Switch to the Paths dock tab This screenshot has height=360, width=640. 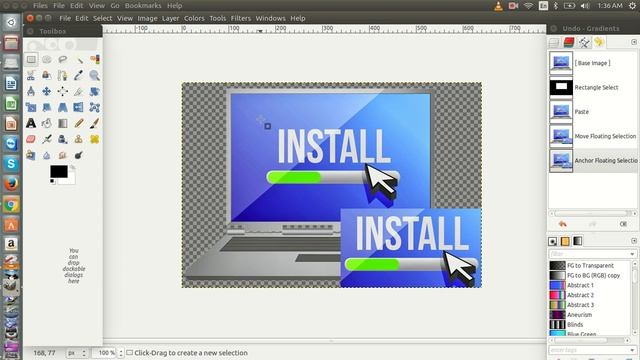click(584, 42)
